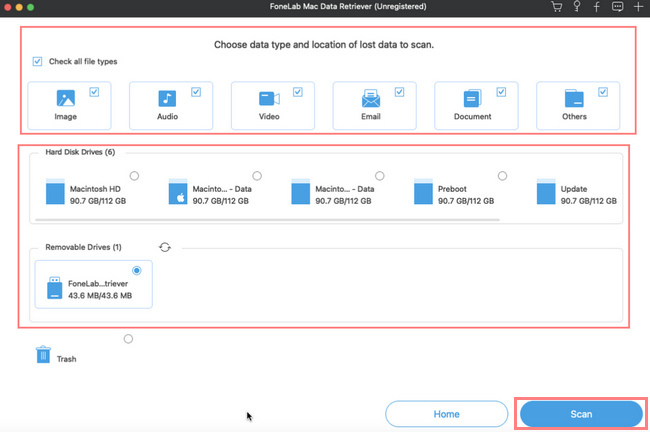650x432 pixels.
Task: Select the Trash radio button
Action: (x=129, y=339)
